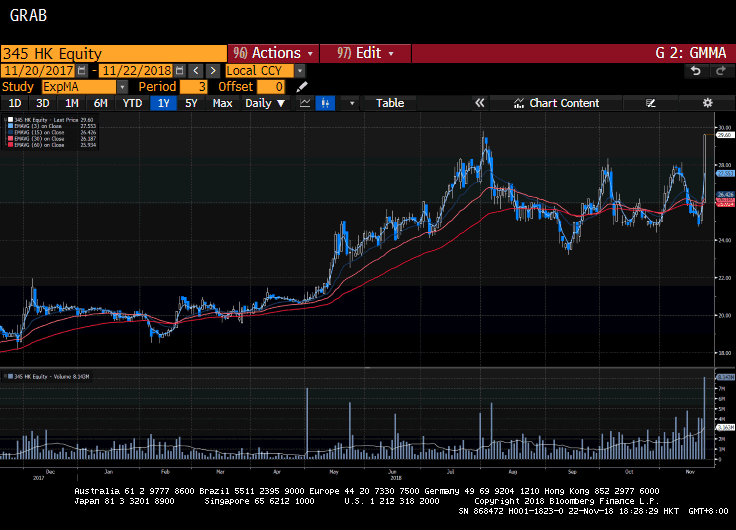Collapse panel with double-left chevron
Screen dimensions: 736x530
click(479, 103)
